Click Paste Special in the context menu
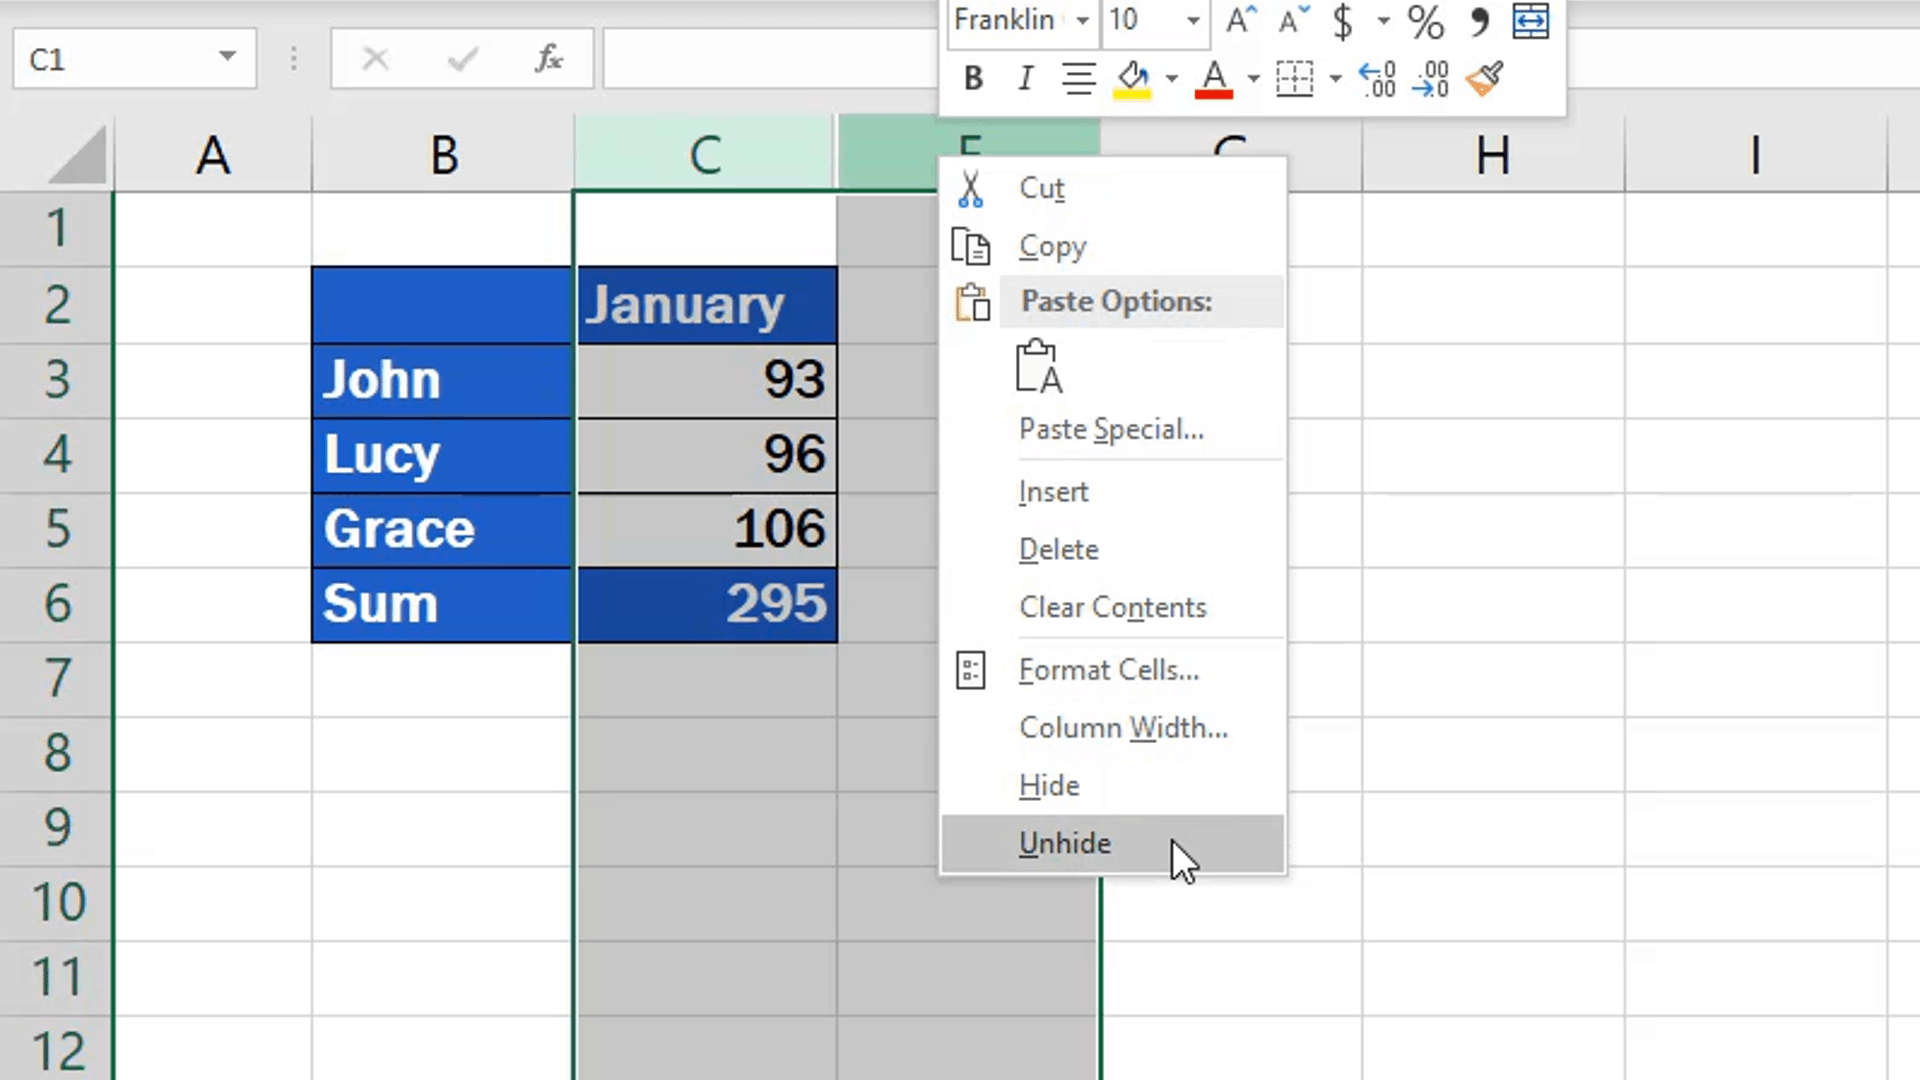 [1111, 429]
